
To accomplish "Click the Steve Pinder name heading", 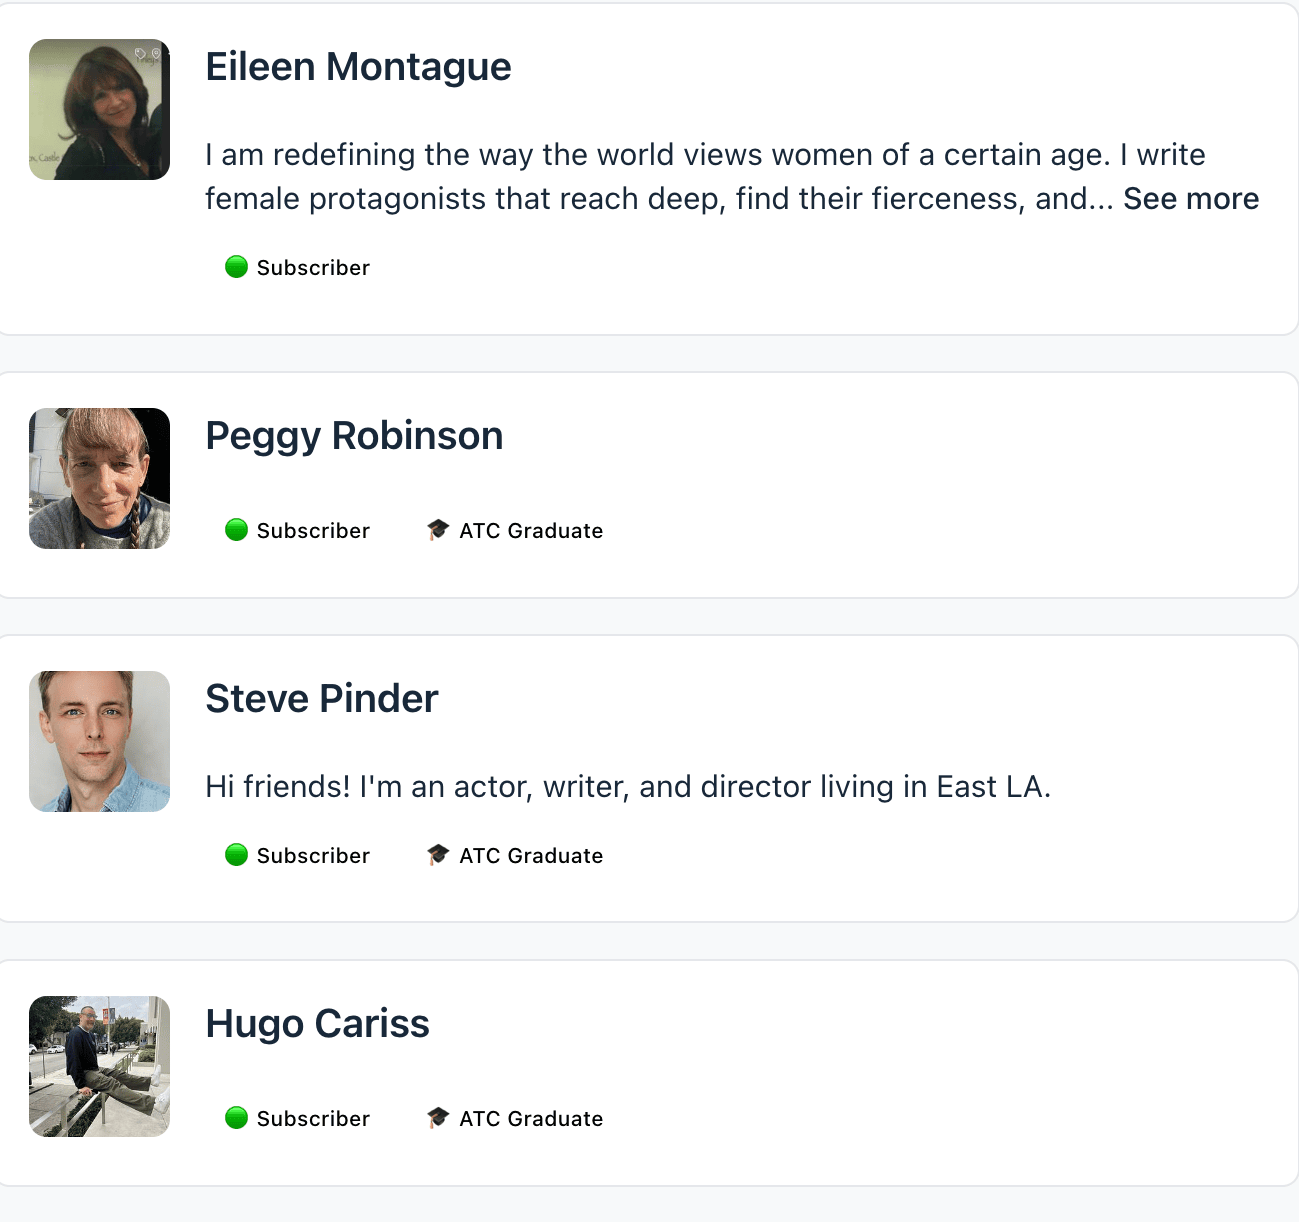I will 321,699.
